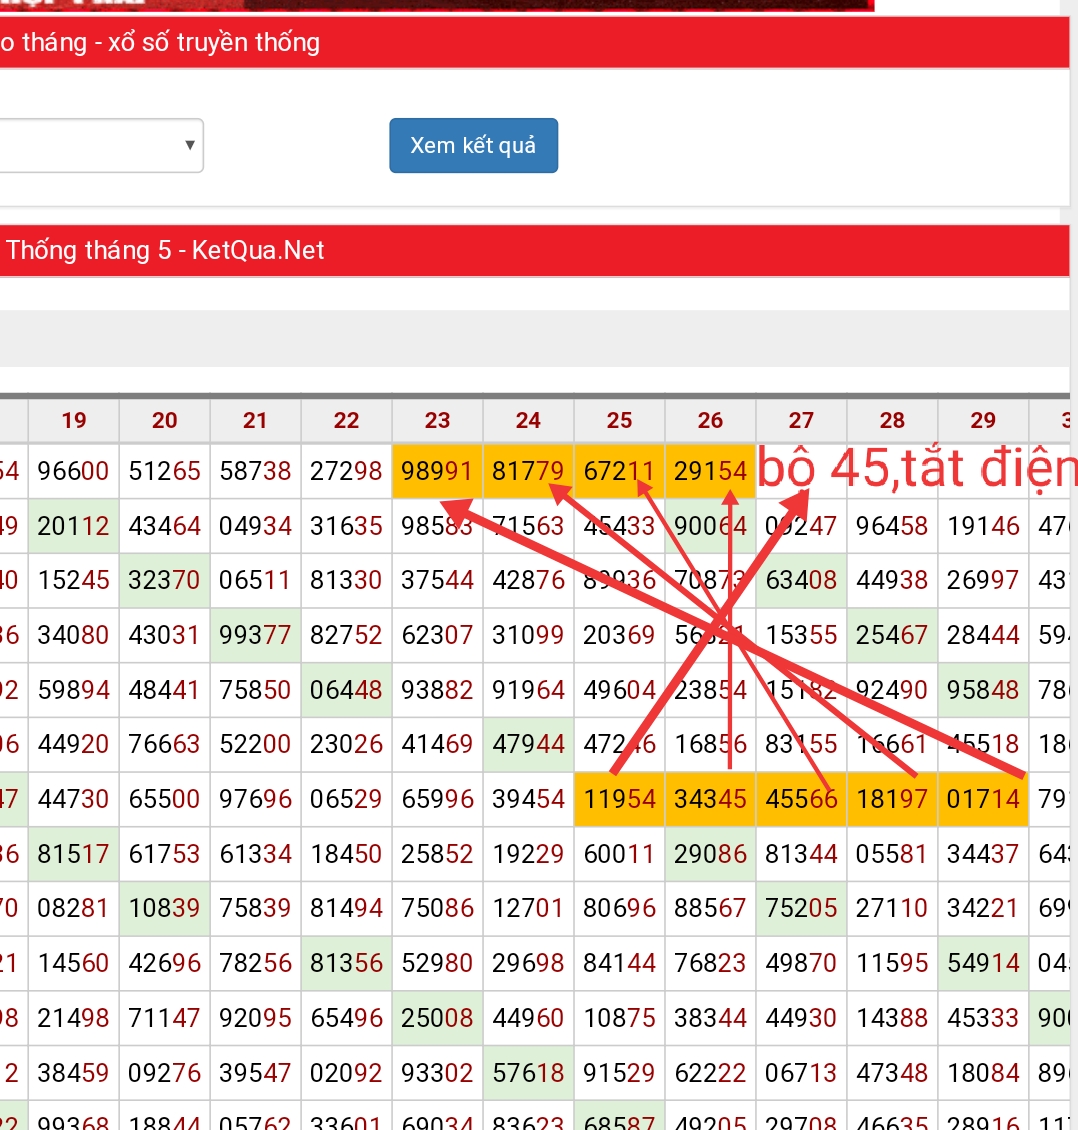Select orange cell 81779
Image resolution: width=1078 pixels, height=1130 pixels.
(x=528, y=471)
